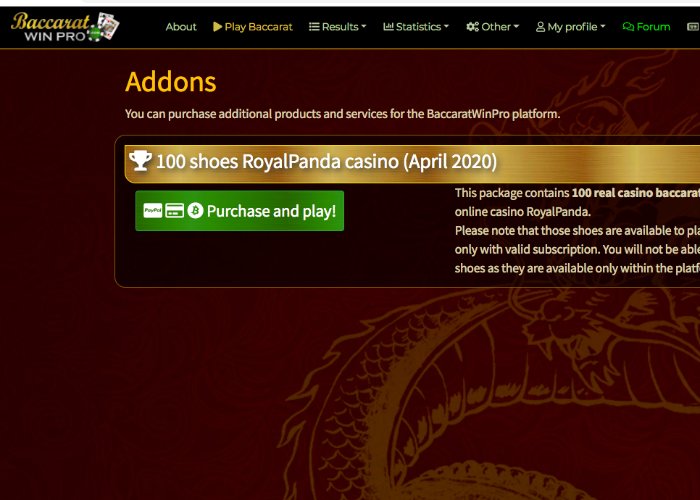Go to the Forum link

coord(646,27)
